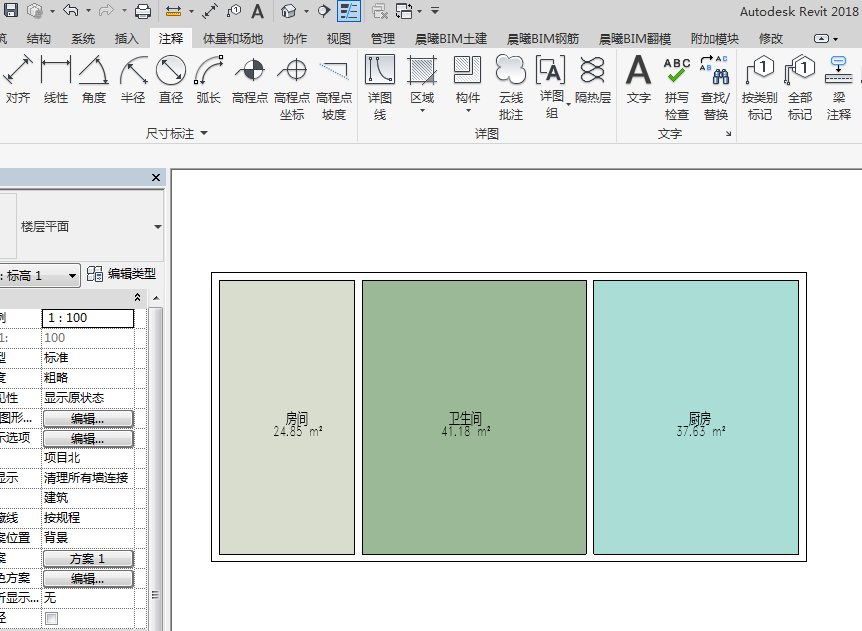The width and height of the screenshot is (862, 631).
Task: Open the 云线批注 revision cloud tool
Action: 511,88
